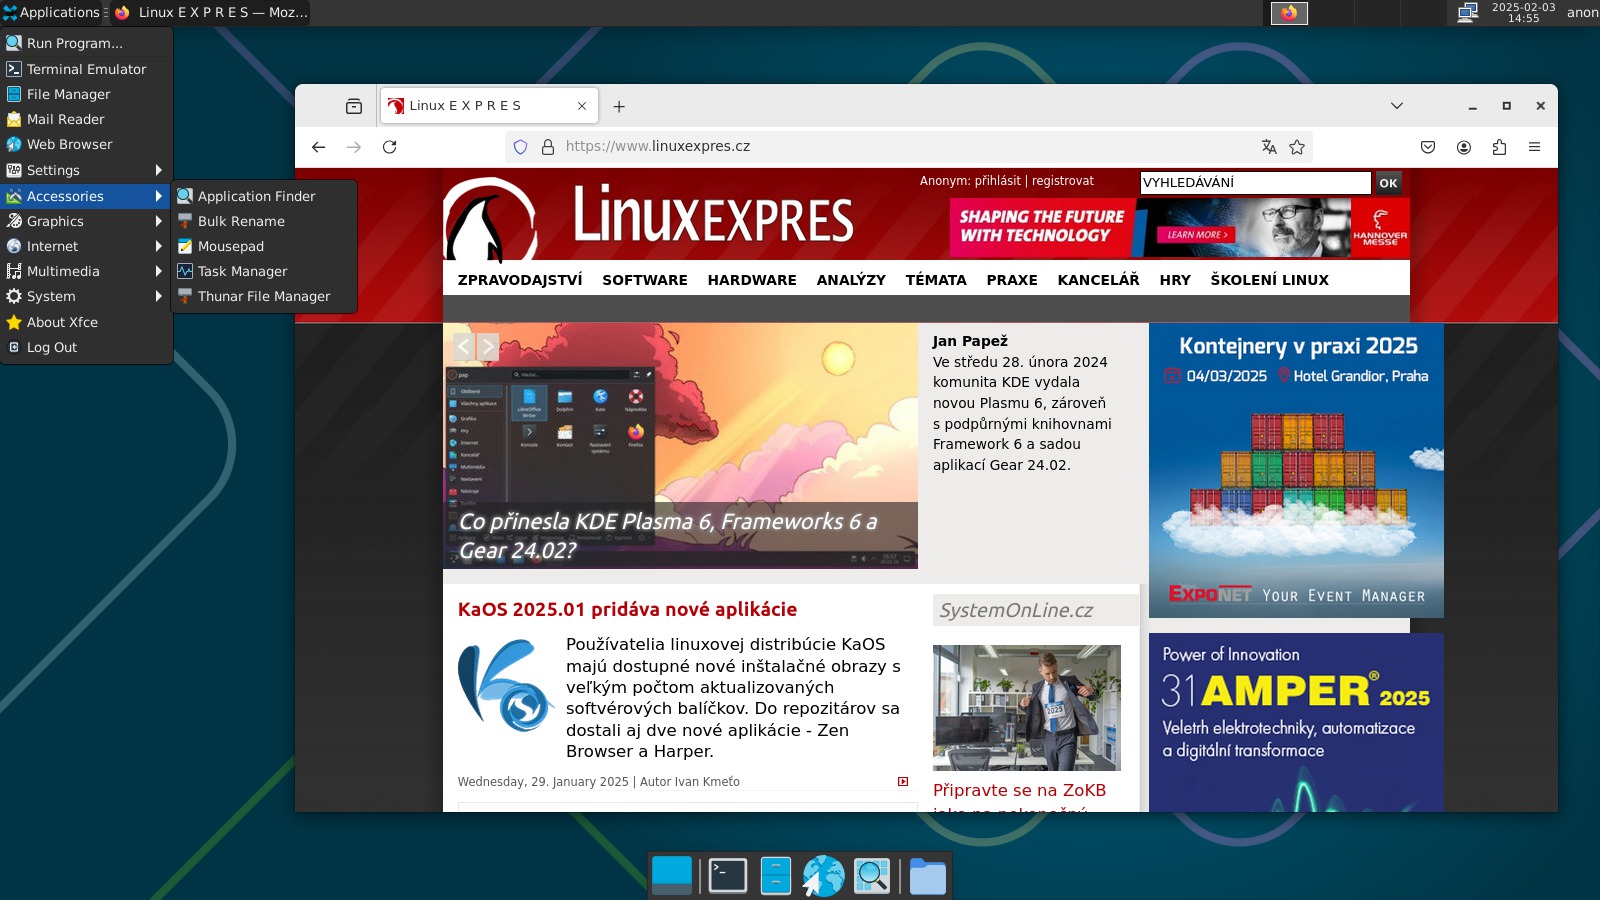Click the Firefox reload page icon
This screenshot has width=1600, height=900.
(x=390, y=147)
